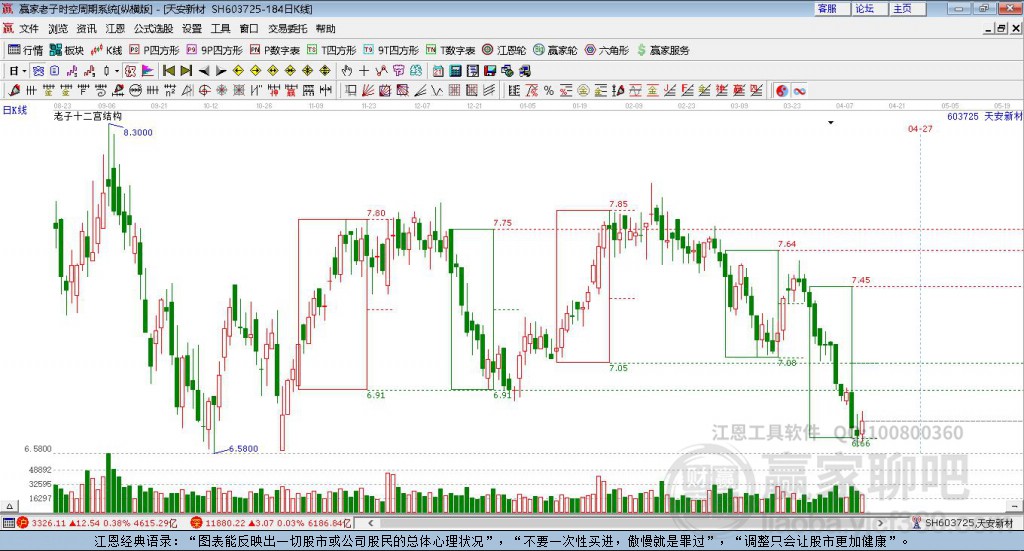Image resolution: width=1024 pixels, height=551 pixels.
Task: Select the hand pan tool
Action: coord(346,71)
